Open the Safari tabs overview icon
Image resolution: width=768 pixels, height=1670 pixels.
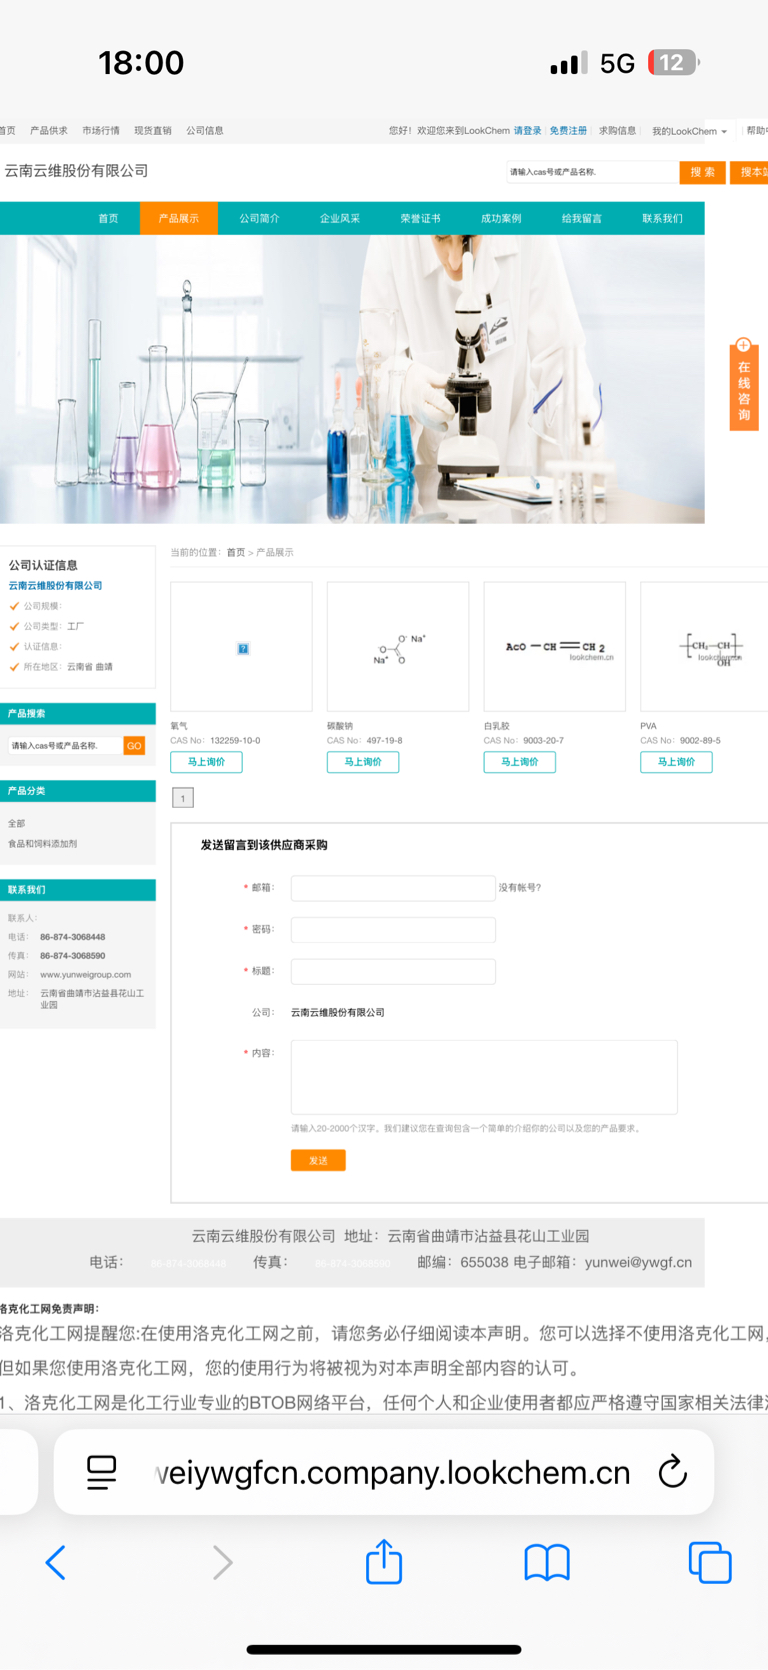(x=710, y=1562)
